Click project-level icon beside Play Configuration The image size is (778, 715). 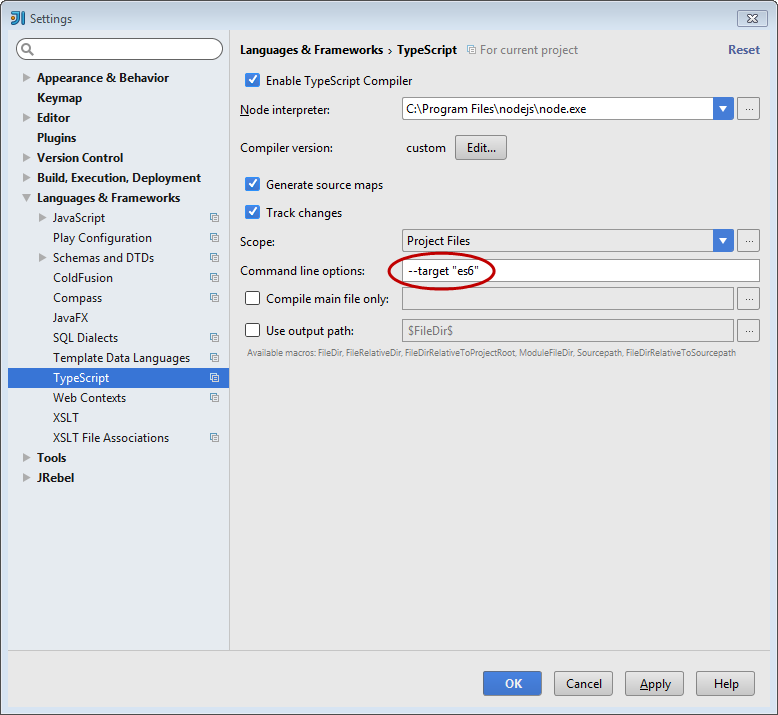pos(214,238)
